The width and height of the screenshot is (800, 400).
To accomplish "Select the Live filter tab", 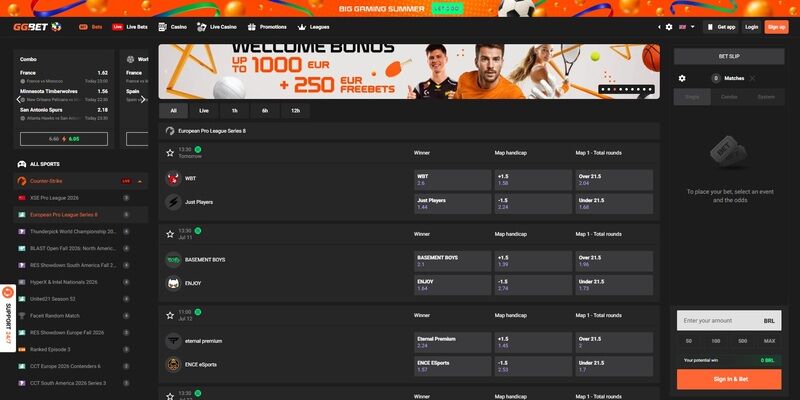I will [x=204, y=111].
